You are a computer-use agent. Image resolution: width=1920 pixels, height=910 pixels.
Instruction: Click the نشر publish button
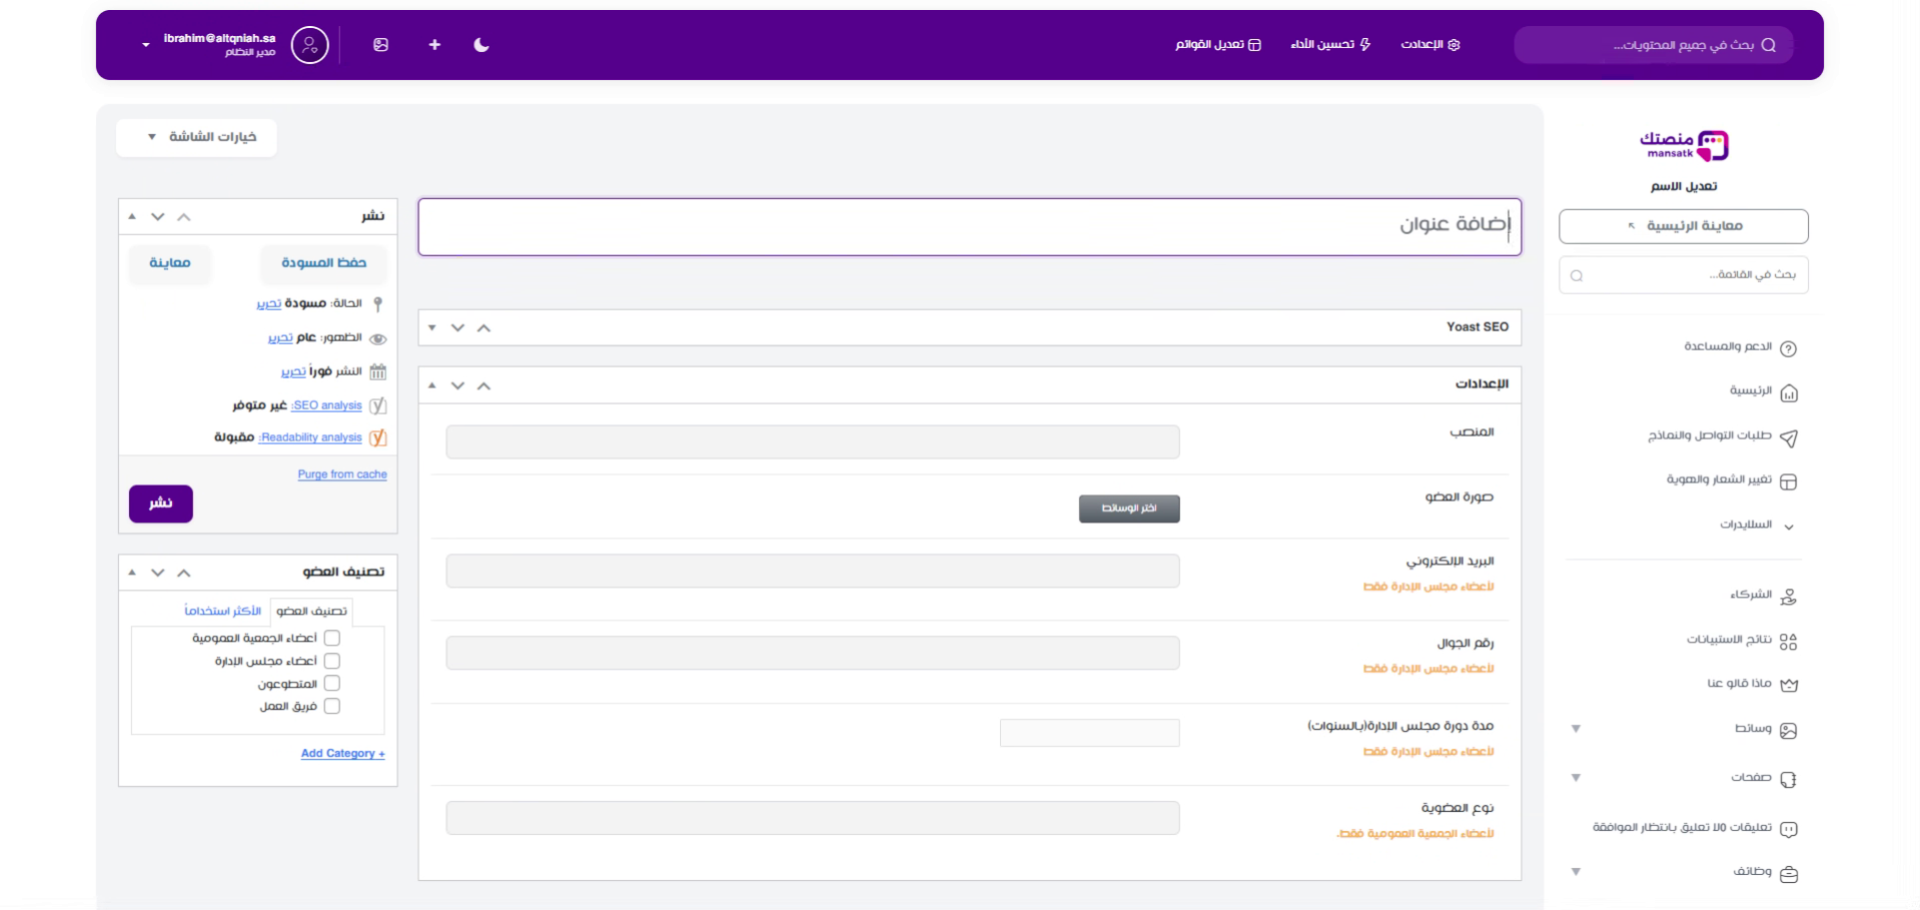coord(161,503)
